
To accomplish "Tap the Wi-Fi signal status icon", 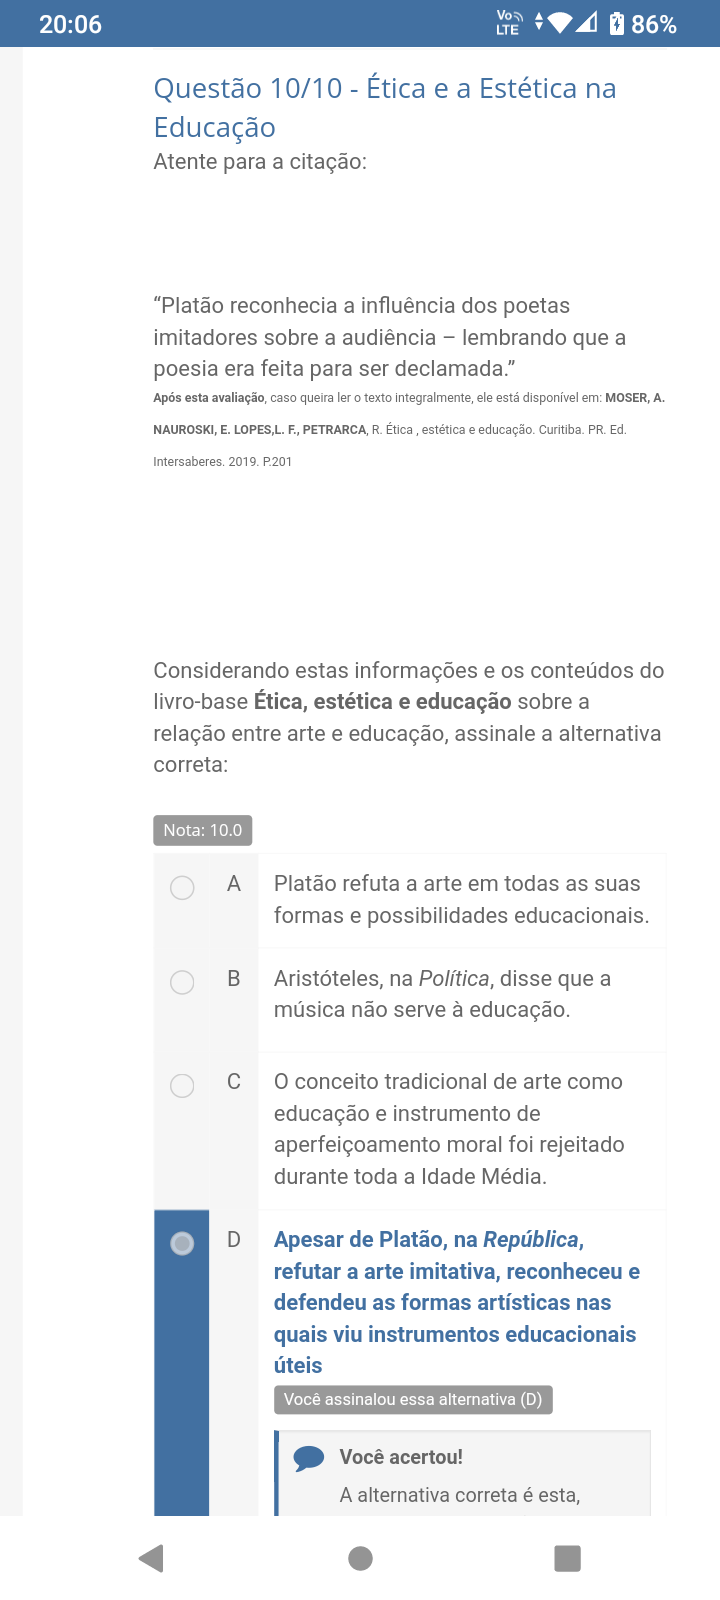I will pos(561,22).
